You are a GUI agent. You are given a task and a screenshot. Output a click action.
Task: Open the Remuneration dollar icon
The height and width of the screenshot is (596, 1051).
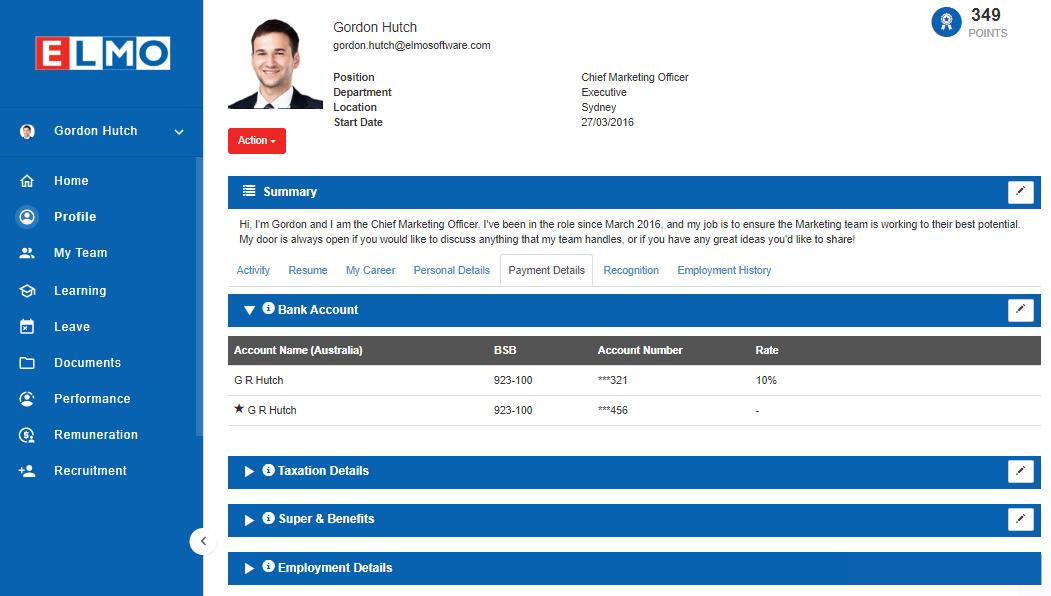click(x=27, y=435)
